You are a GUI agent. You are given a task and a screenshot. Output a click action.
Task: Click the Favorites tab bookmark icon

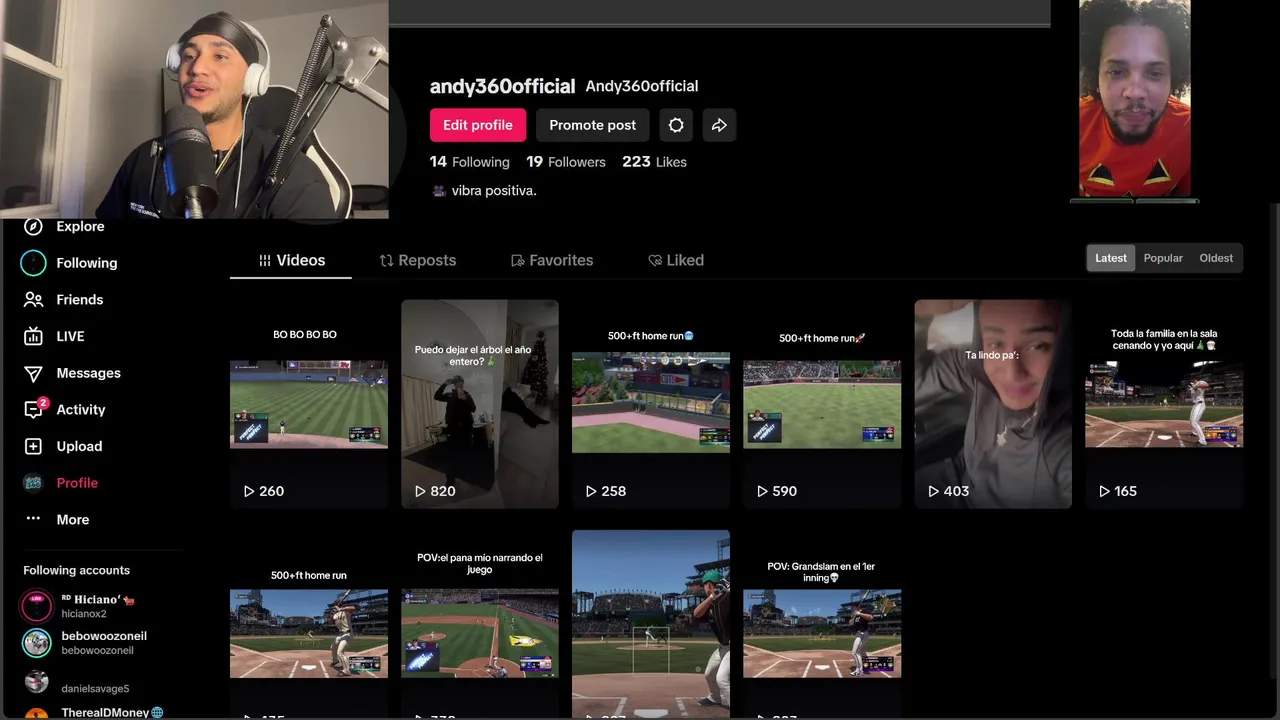pyautogui.click(x=517, y=260)
